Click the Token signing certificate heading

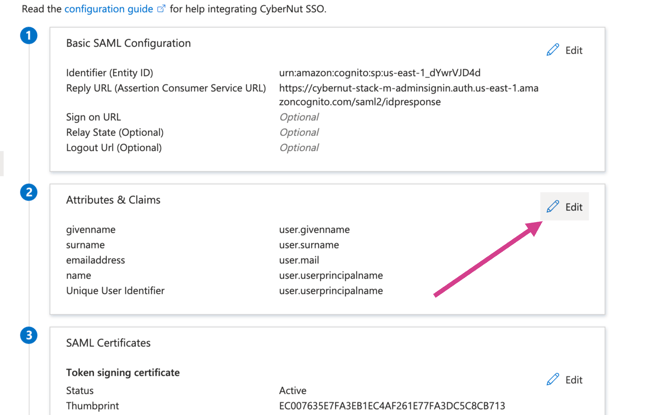tap(123, 373)
